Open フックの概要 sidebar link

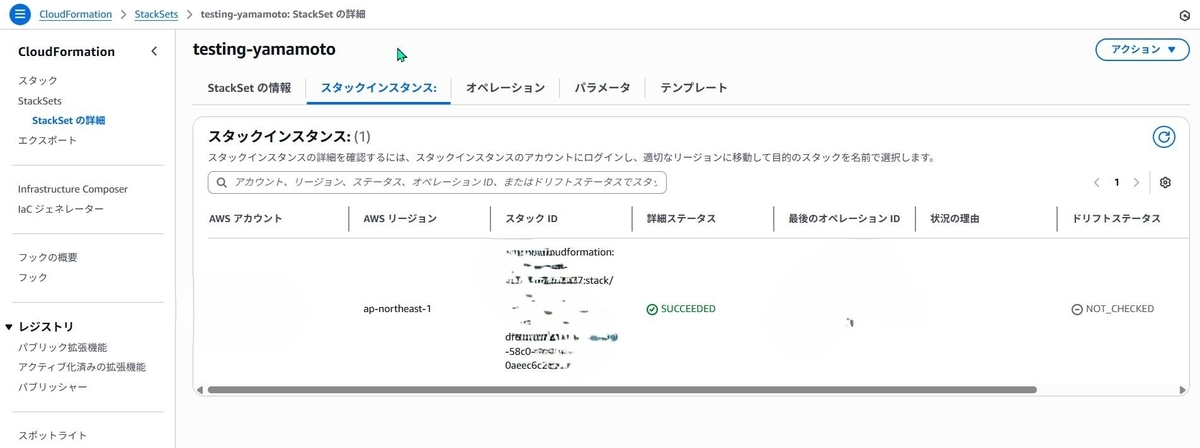click(x=48, y=258)
